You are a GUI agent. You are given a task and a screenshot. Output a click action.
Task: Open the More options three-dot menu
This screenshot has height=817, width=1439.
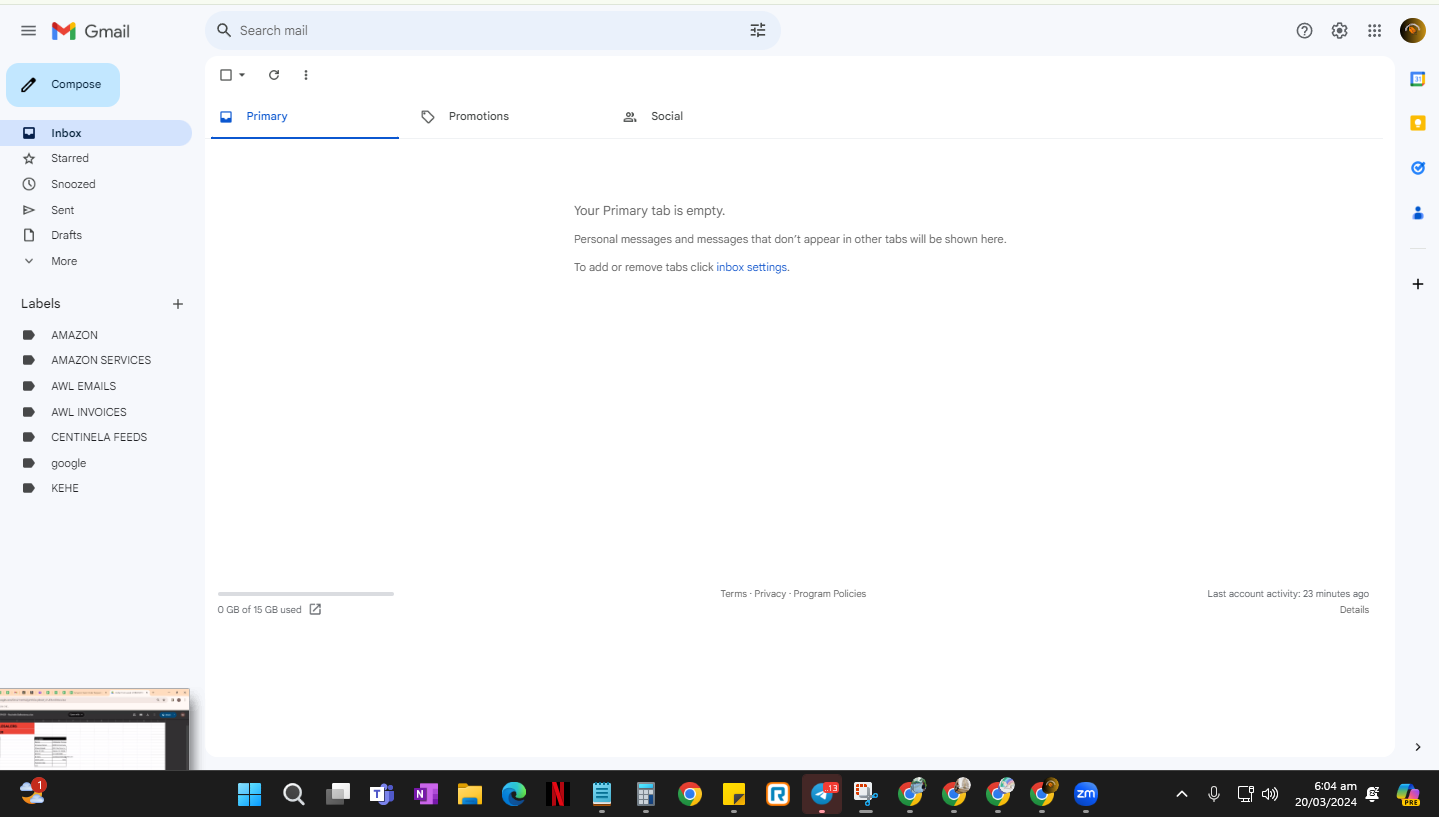[x=306, y=75]
